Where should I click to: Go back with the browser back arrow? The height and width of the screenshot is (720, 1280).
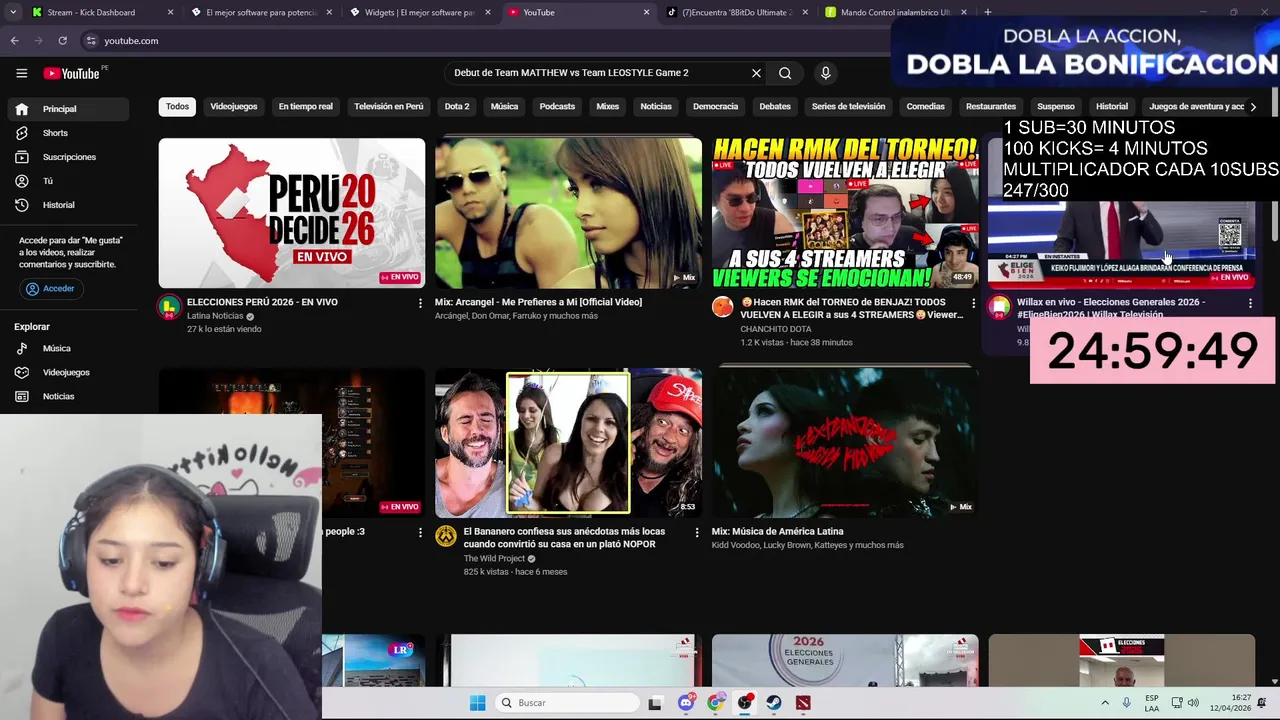(x=14, y=41)
